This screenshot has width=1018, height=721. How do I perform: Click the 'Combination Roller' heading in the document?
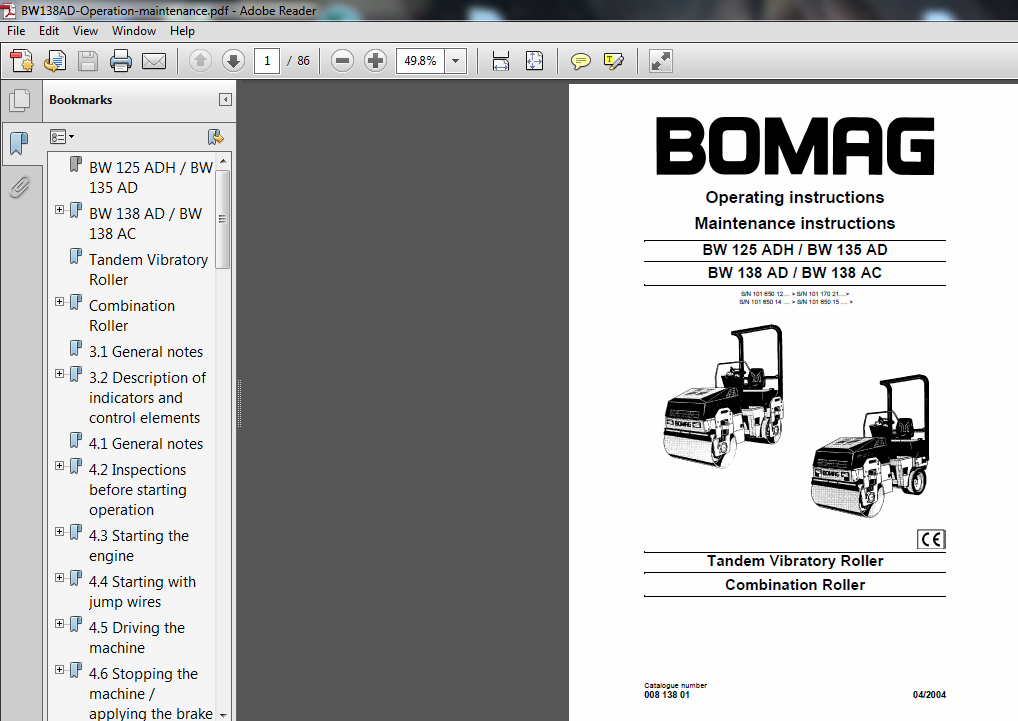(x=795, y=585)
